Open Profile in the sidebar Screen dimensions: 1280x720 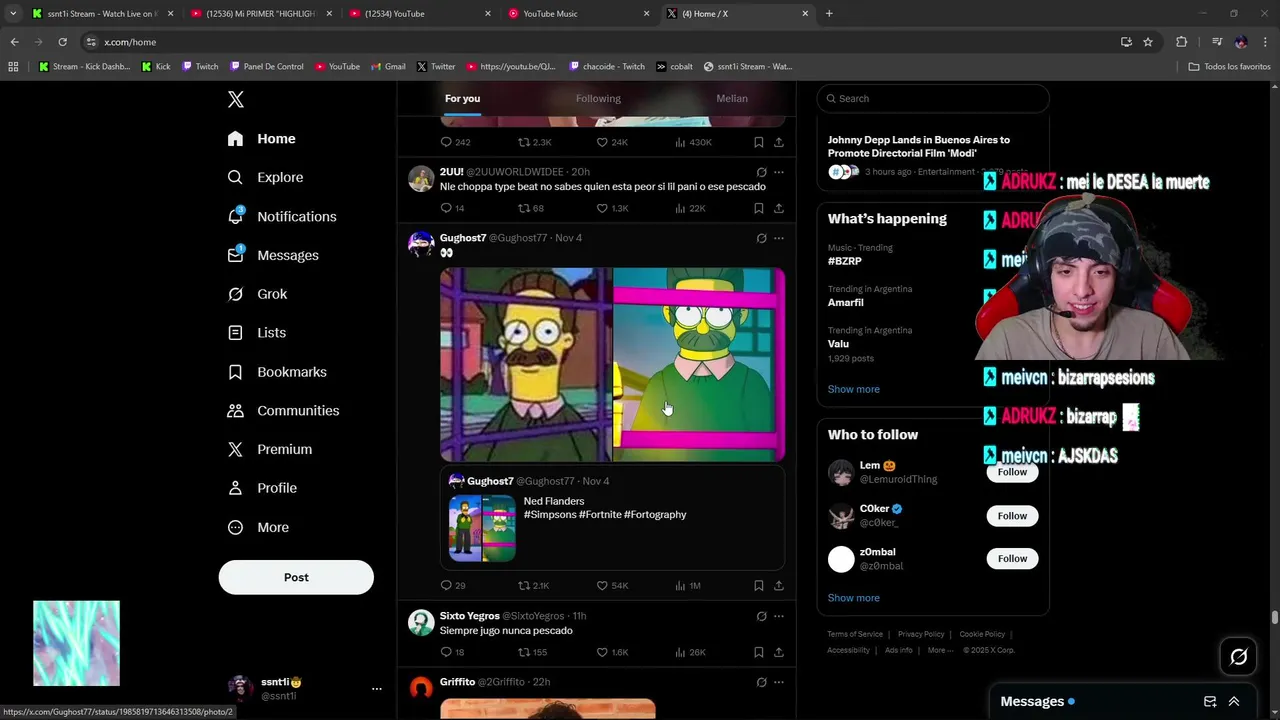click(262, 488)
